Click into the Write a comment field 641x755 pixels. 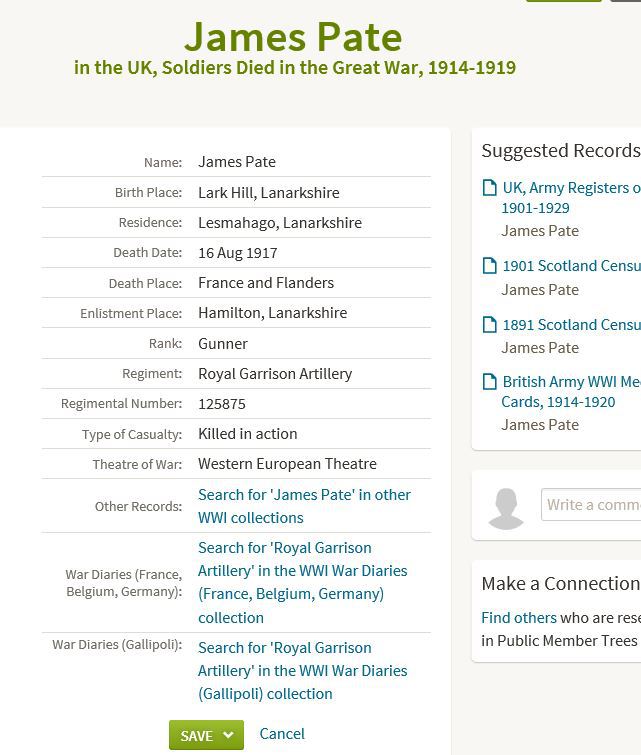592,504
